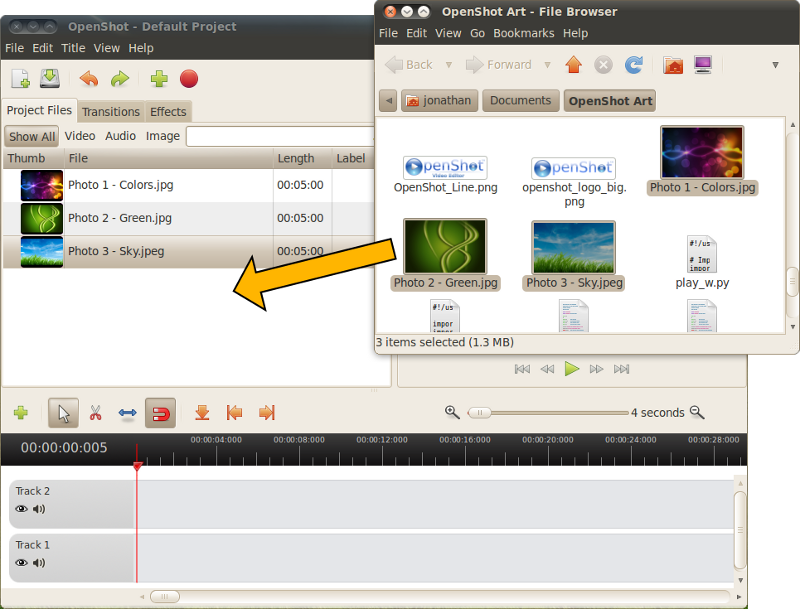Click the Show All filter button
Viewport: 800px width, 609px height.
[x=31, y=137]
